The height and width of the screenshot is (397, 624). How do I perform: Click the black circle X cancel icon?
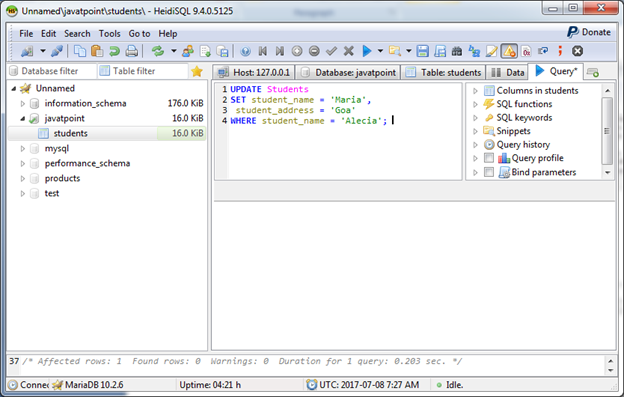tap(577, 51)
